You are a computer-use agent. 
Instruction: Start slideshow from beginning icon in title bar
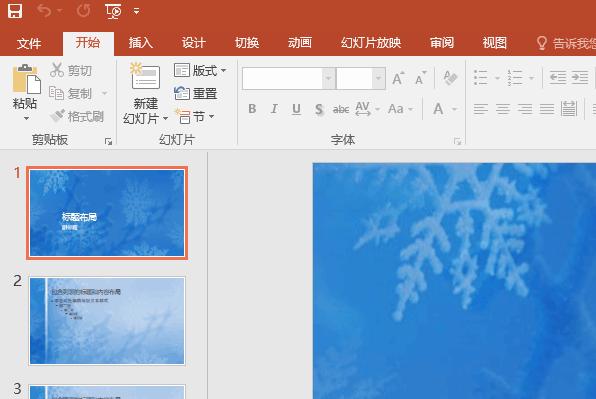point(113,11)
